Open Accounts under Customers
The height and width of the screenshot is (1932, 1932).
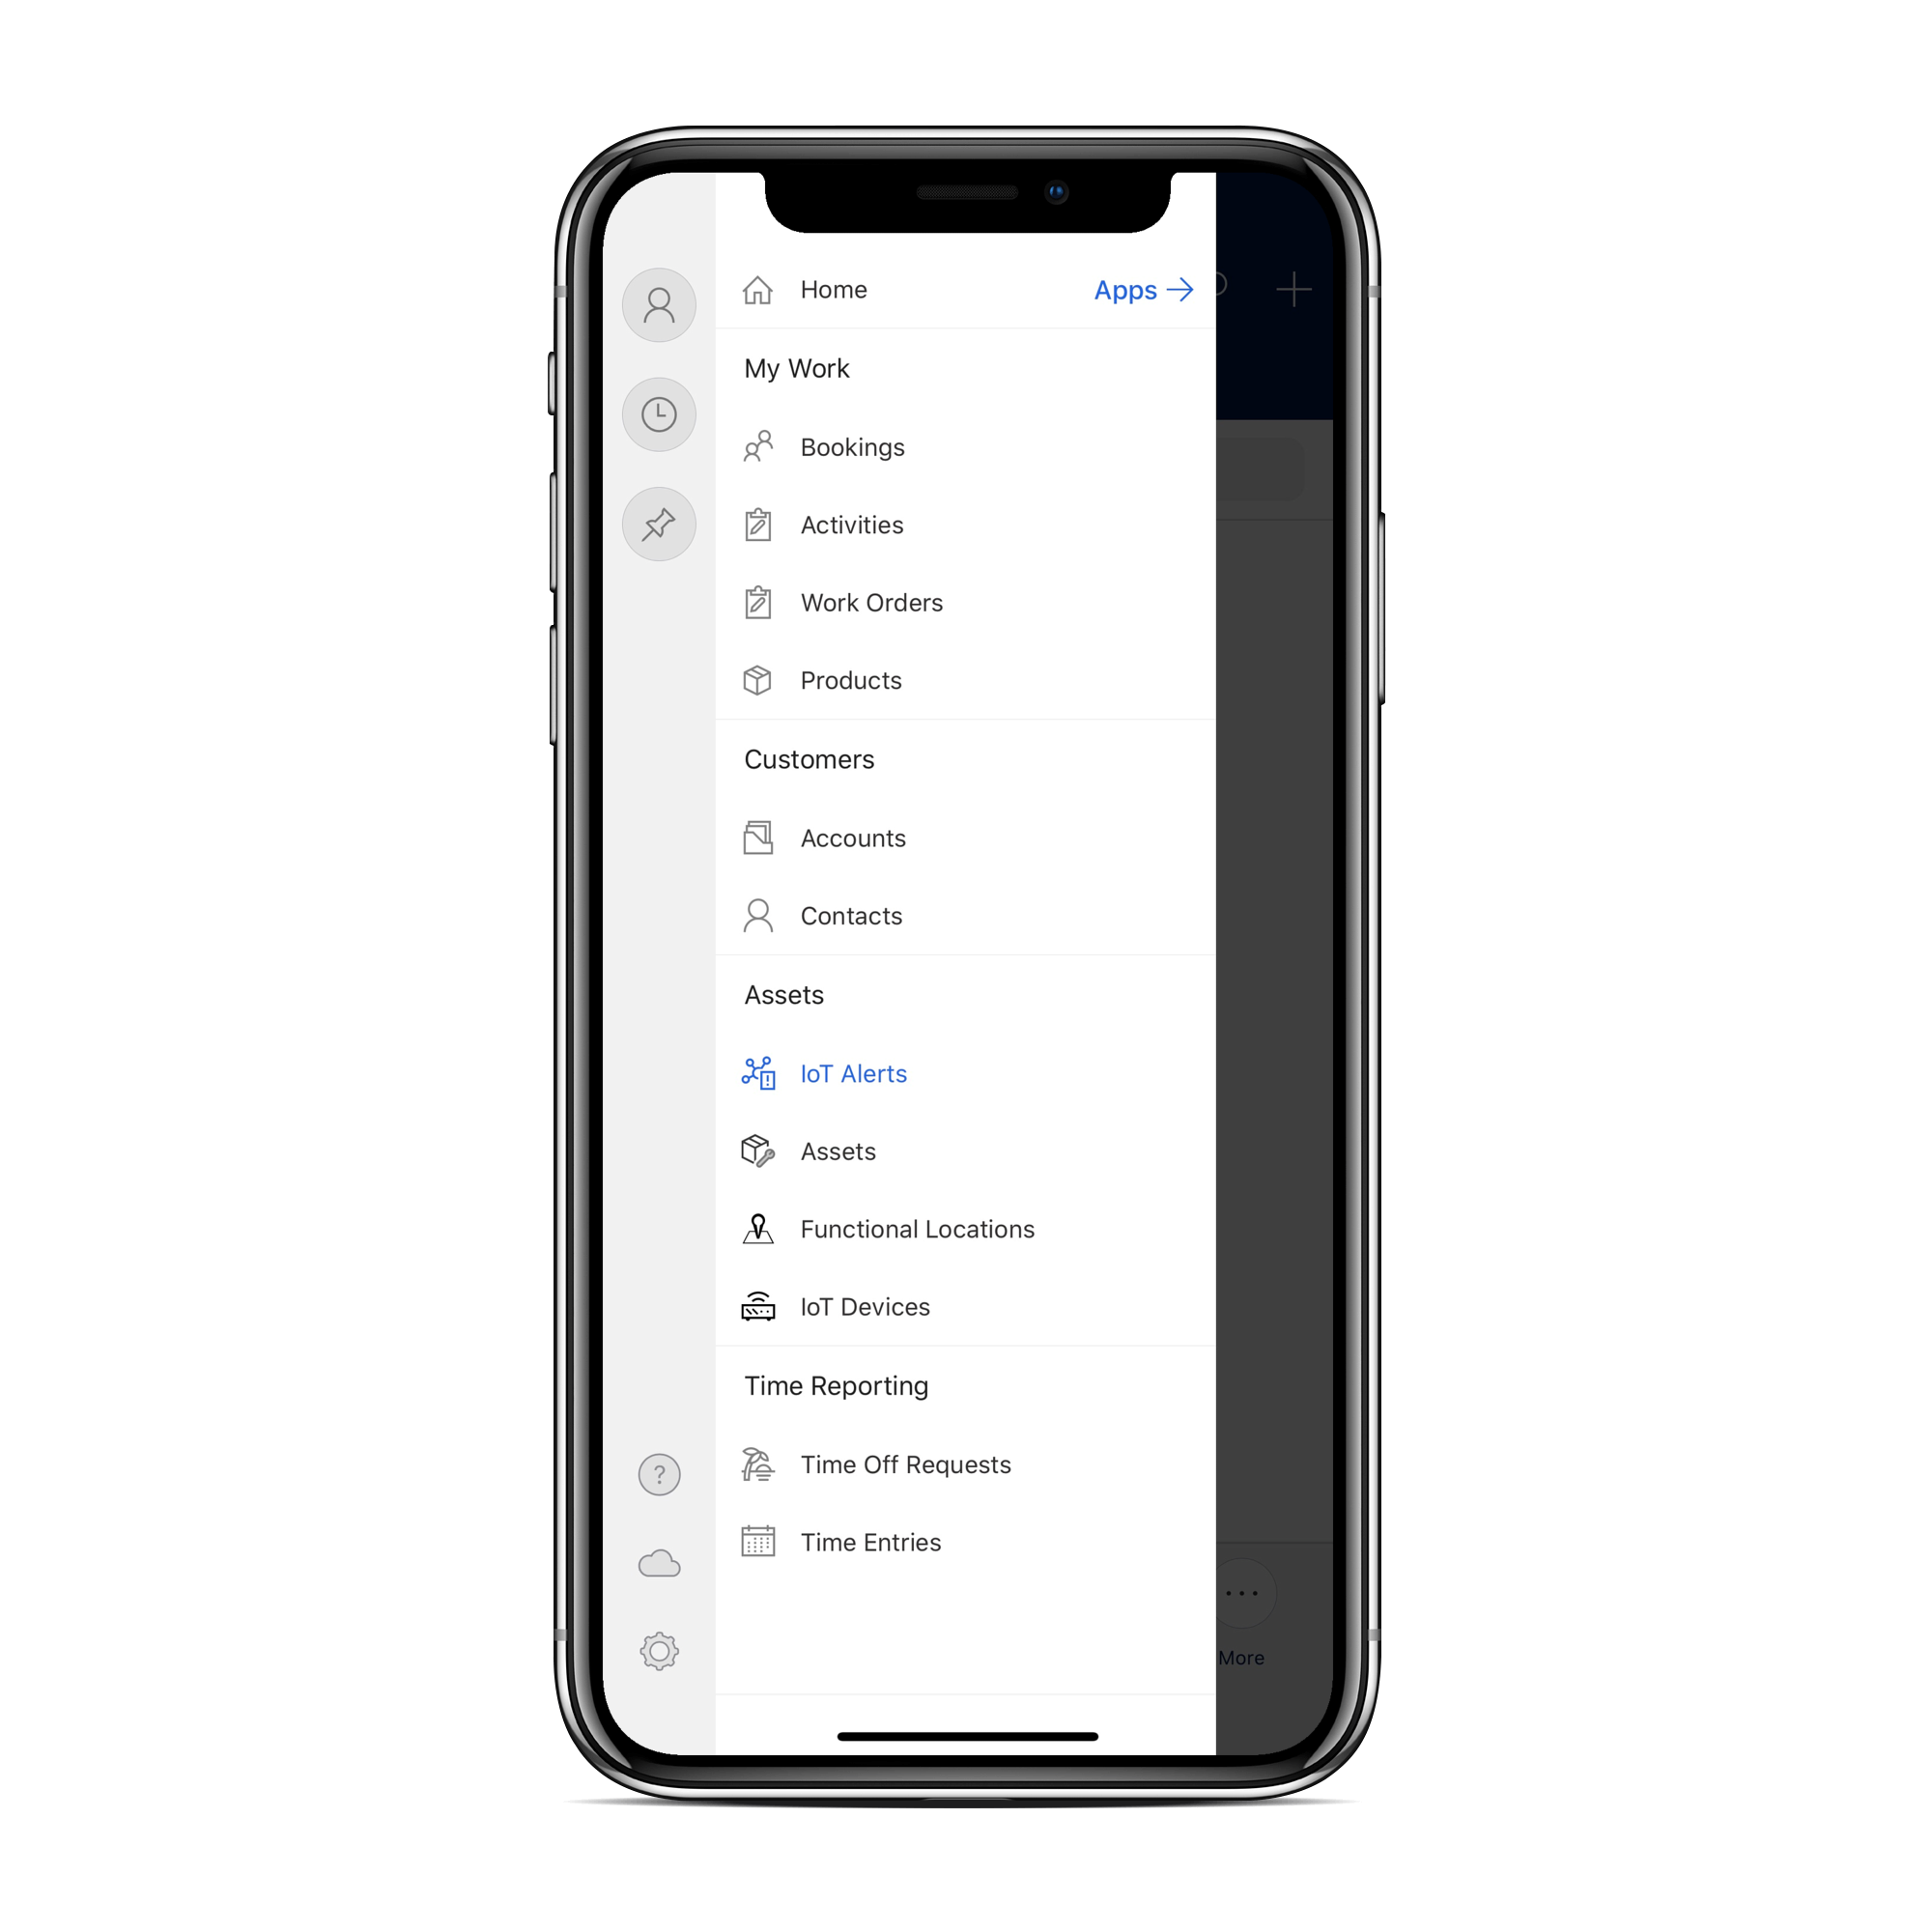851,838
